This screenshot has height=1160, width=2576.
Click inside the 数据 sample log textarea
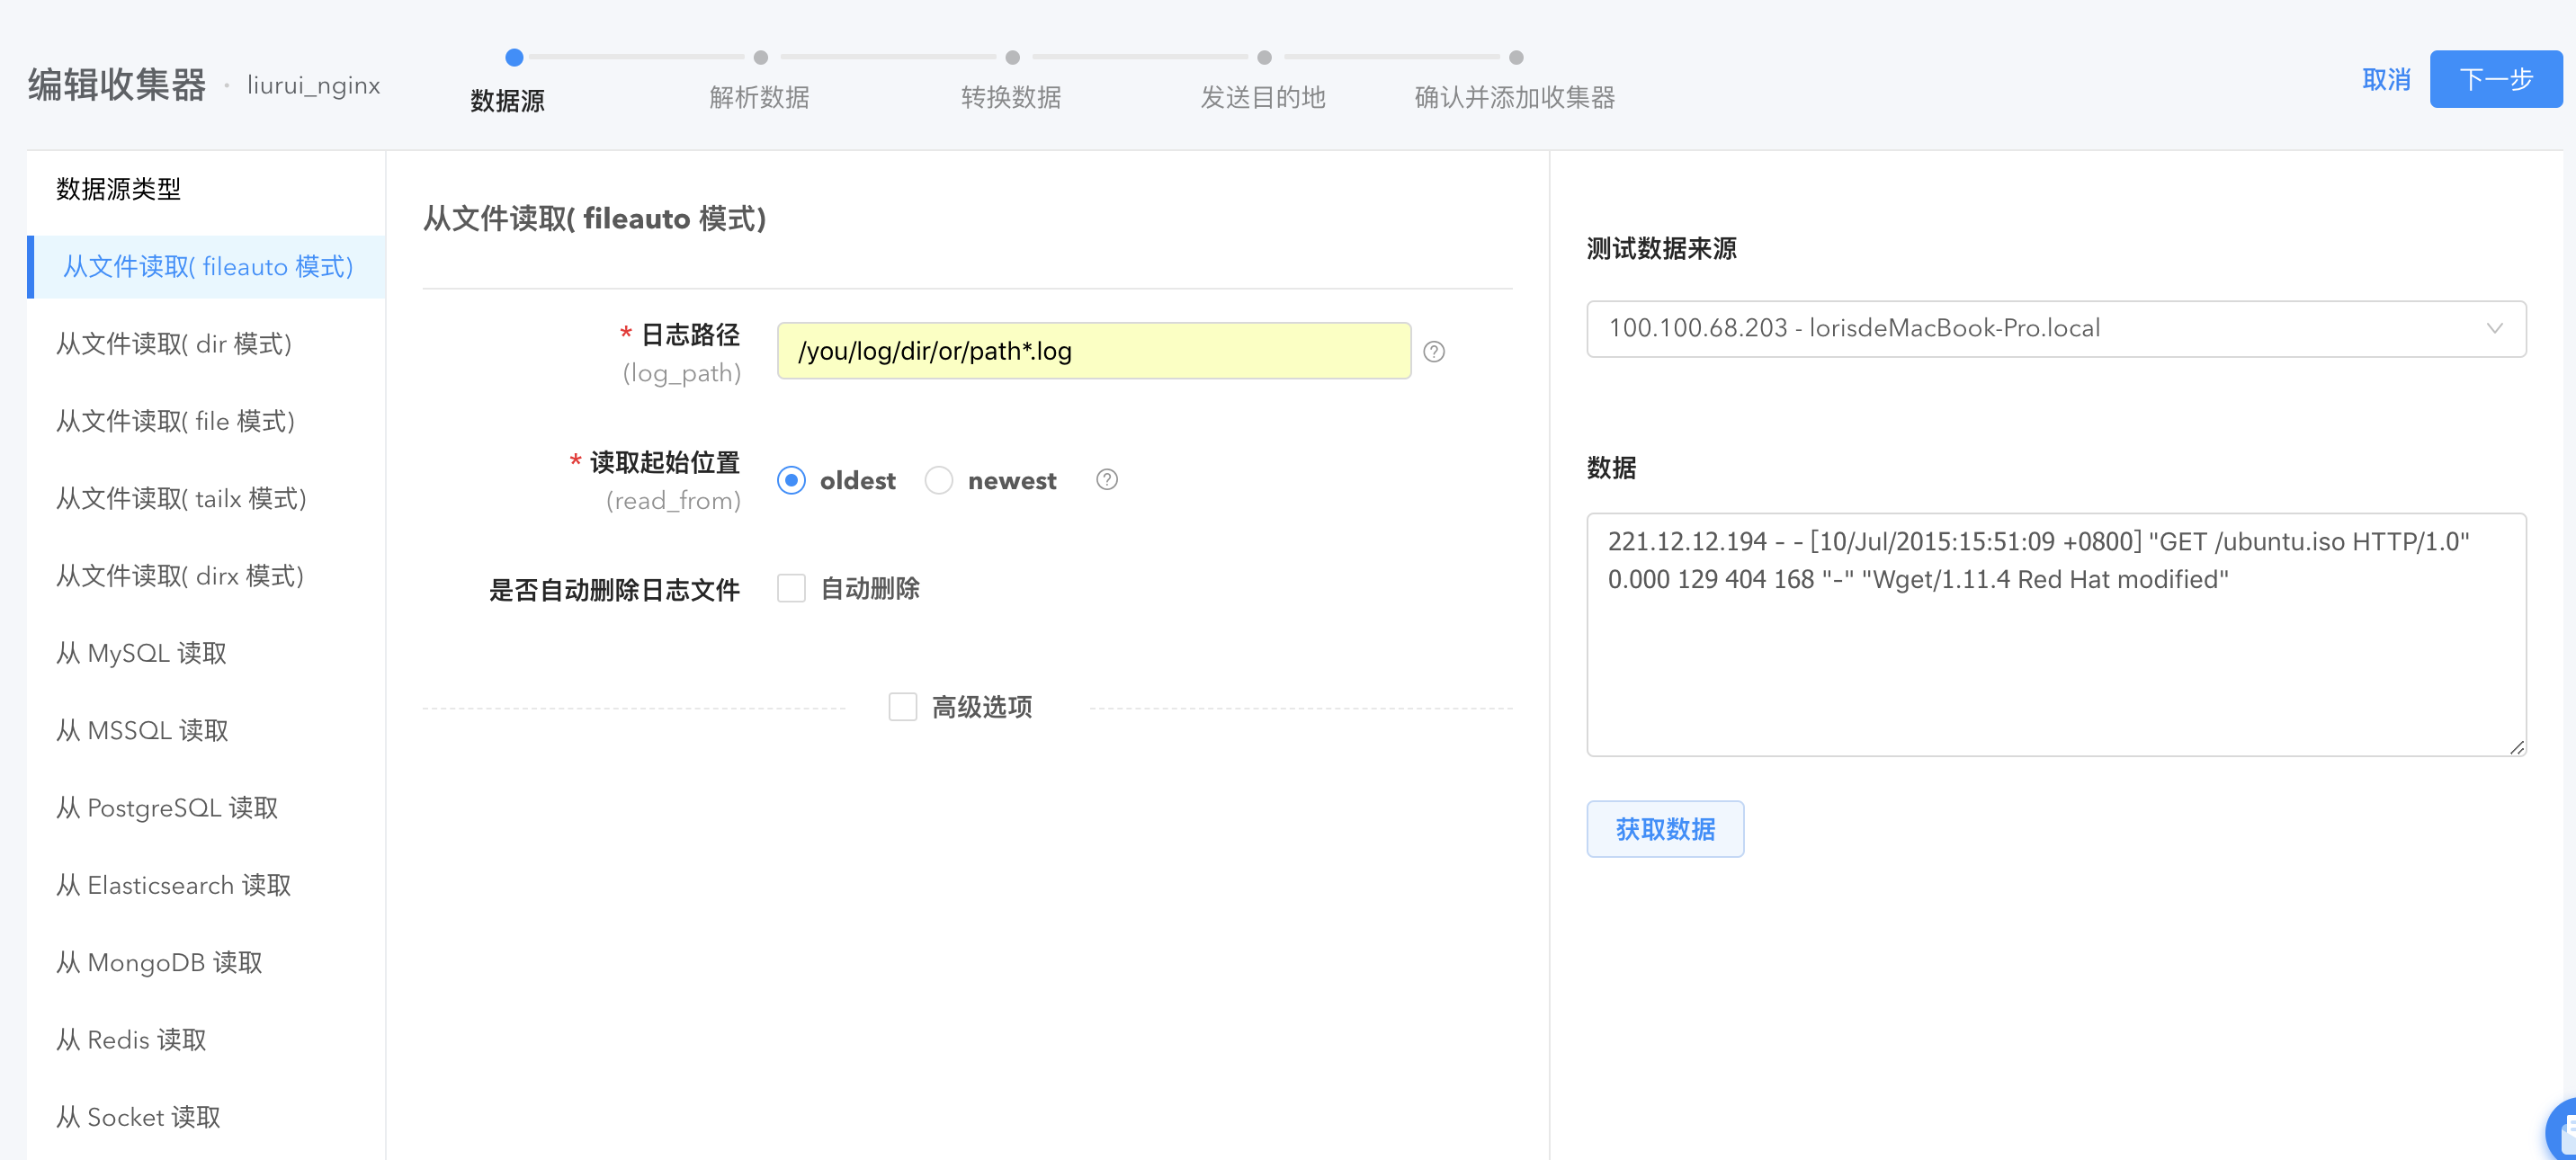click(2055, 634)
